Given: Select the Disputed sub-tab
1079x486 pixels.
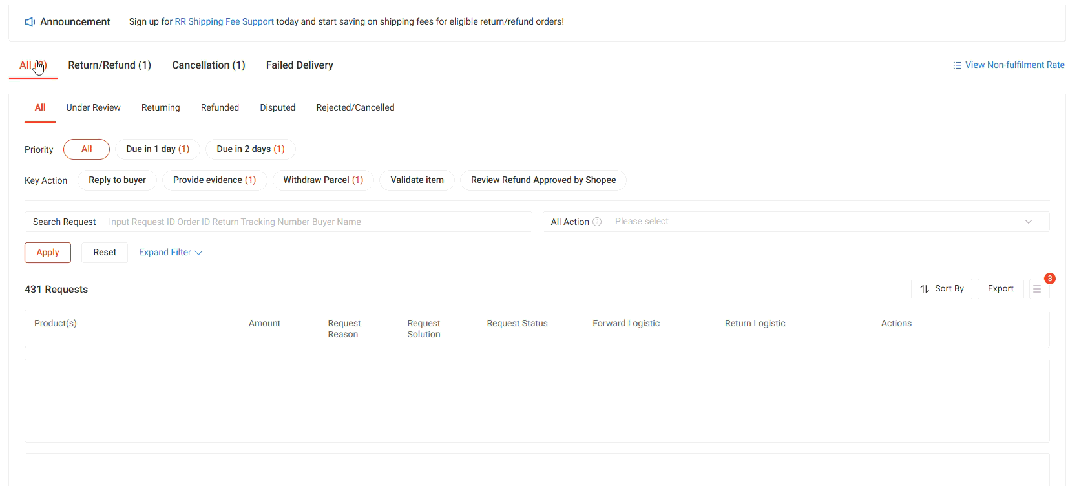Looking at the screenshot, I should [277, 107].
